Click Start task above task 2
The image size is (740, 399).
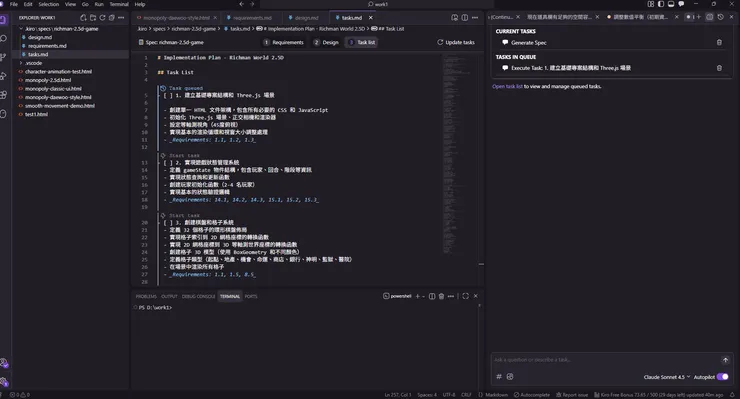[x=184, y=155]
